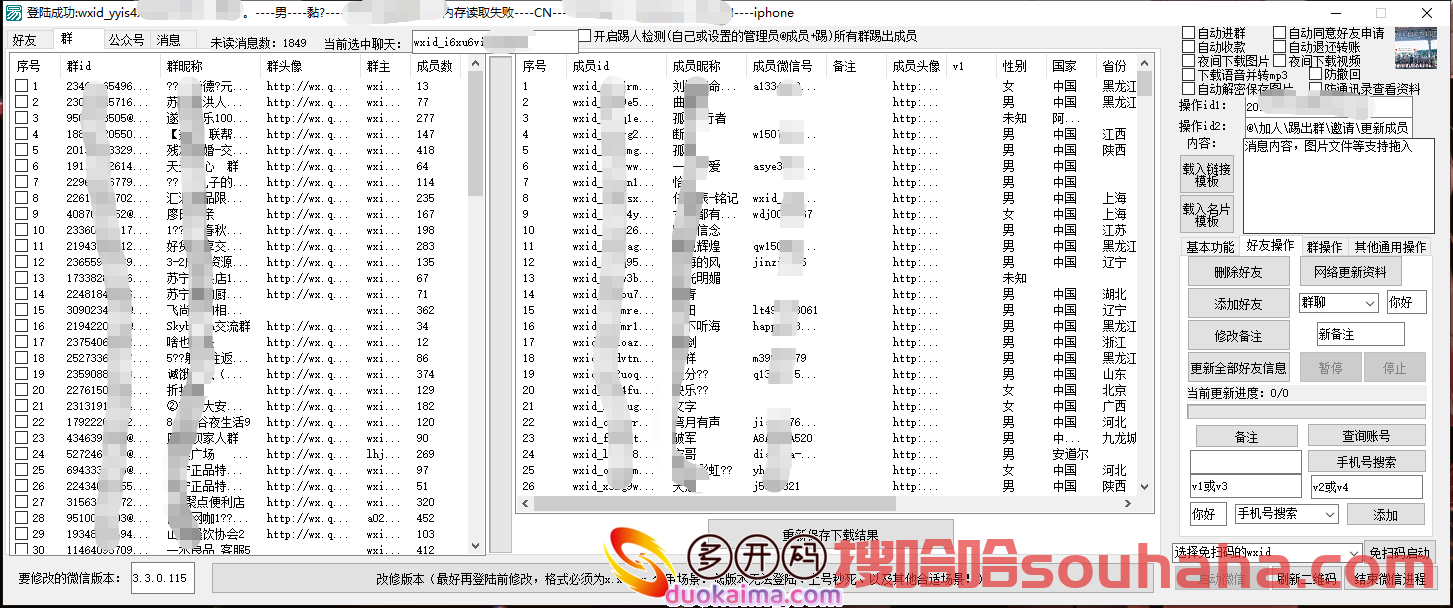Open the 群聊 dropdown beside 添加好友
Image resolution: width=1453 pixels, height=608 pixels.
tap(1338, 303)
